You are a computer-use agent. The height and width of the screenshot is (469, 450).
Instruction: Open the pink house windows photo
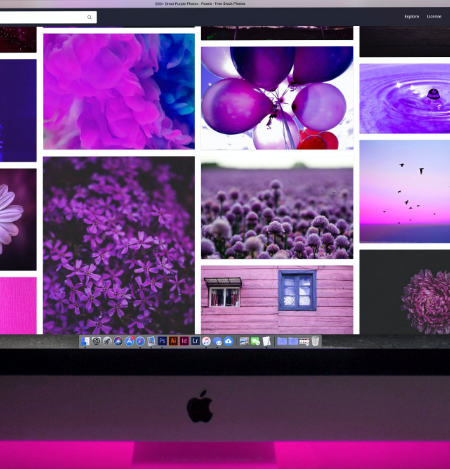277,300
